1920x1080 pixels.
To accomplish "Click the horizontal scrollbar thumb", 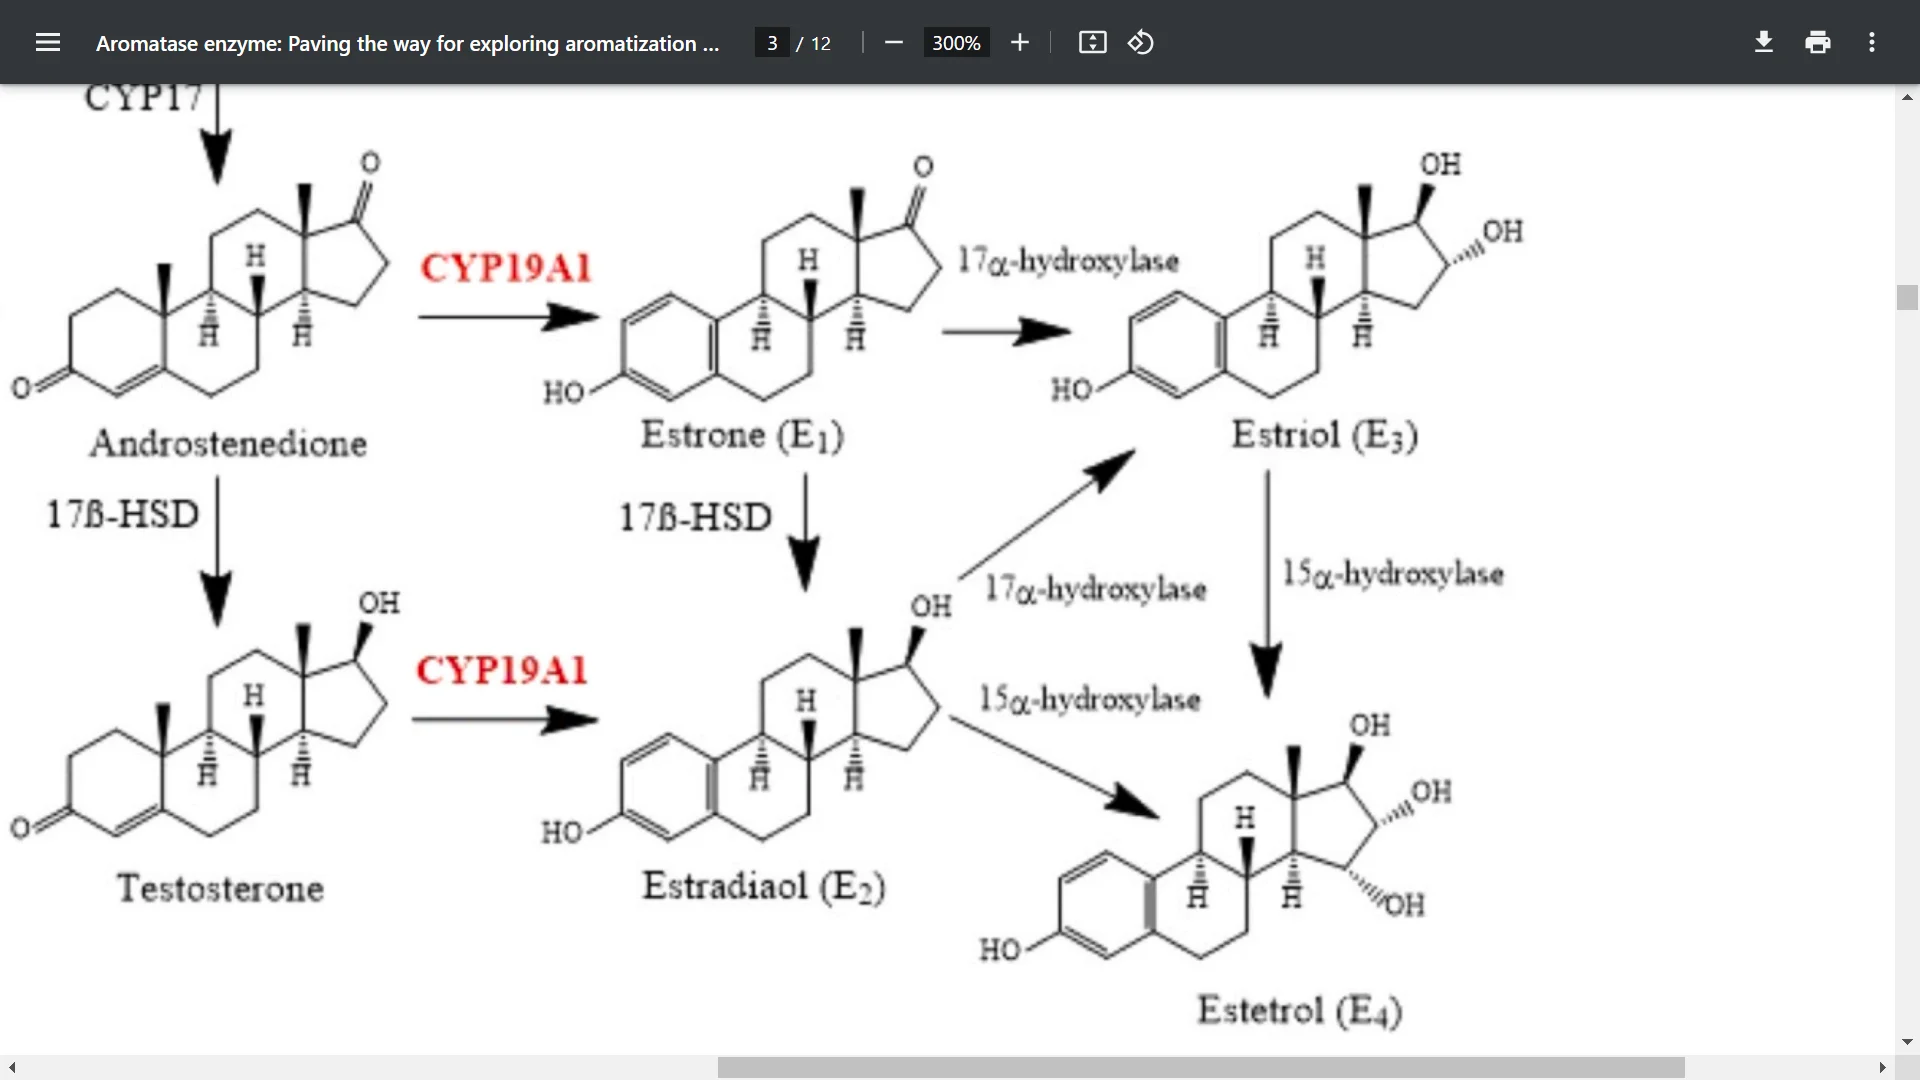I will tap(1201, 1067).
